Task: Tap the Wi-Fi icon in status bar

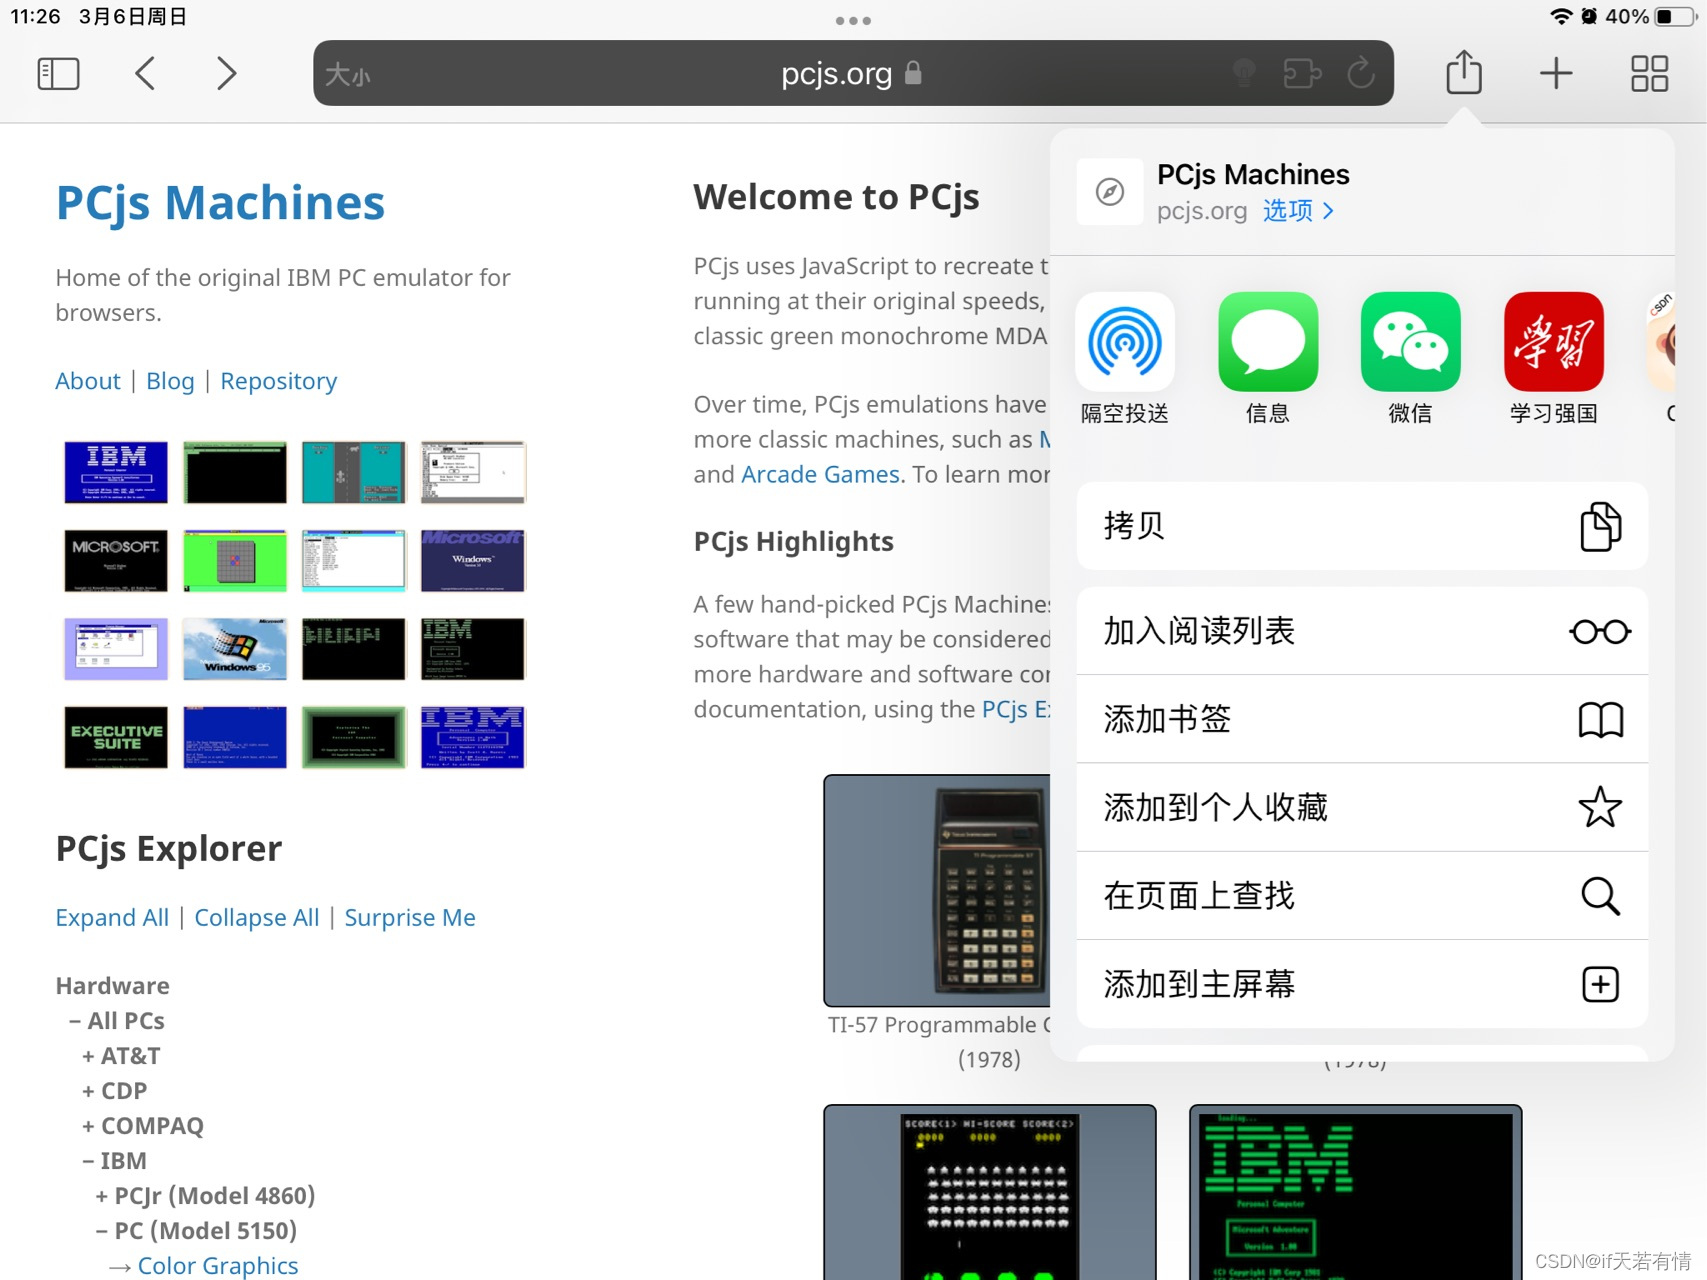Action: point(1561,17)
